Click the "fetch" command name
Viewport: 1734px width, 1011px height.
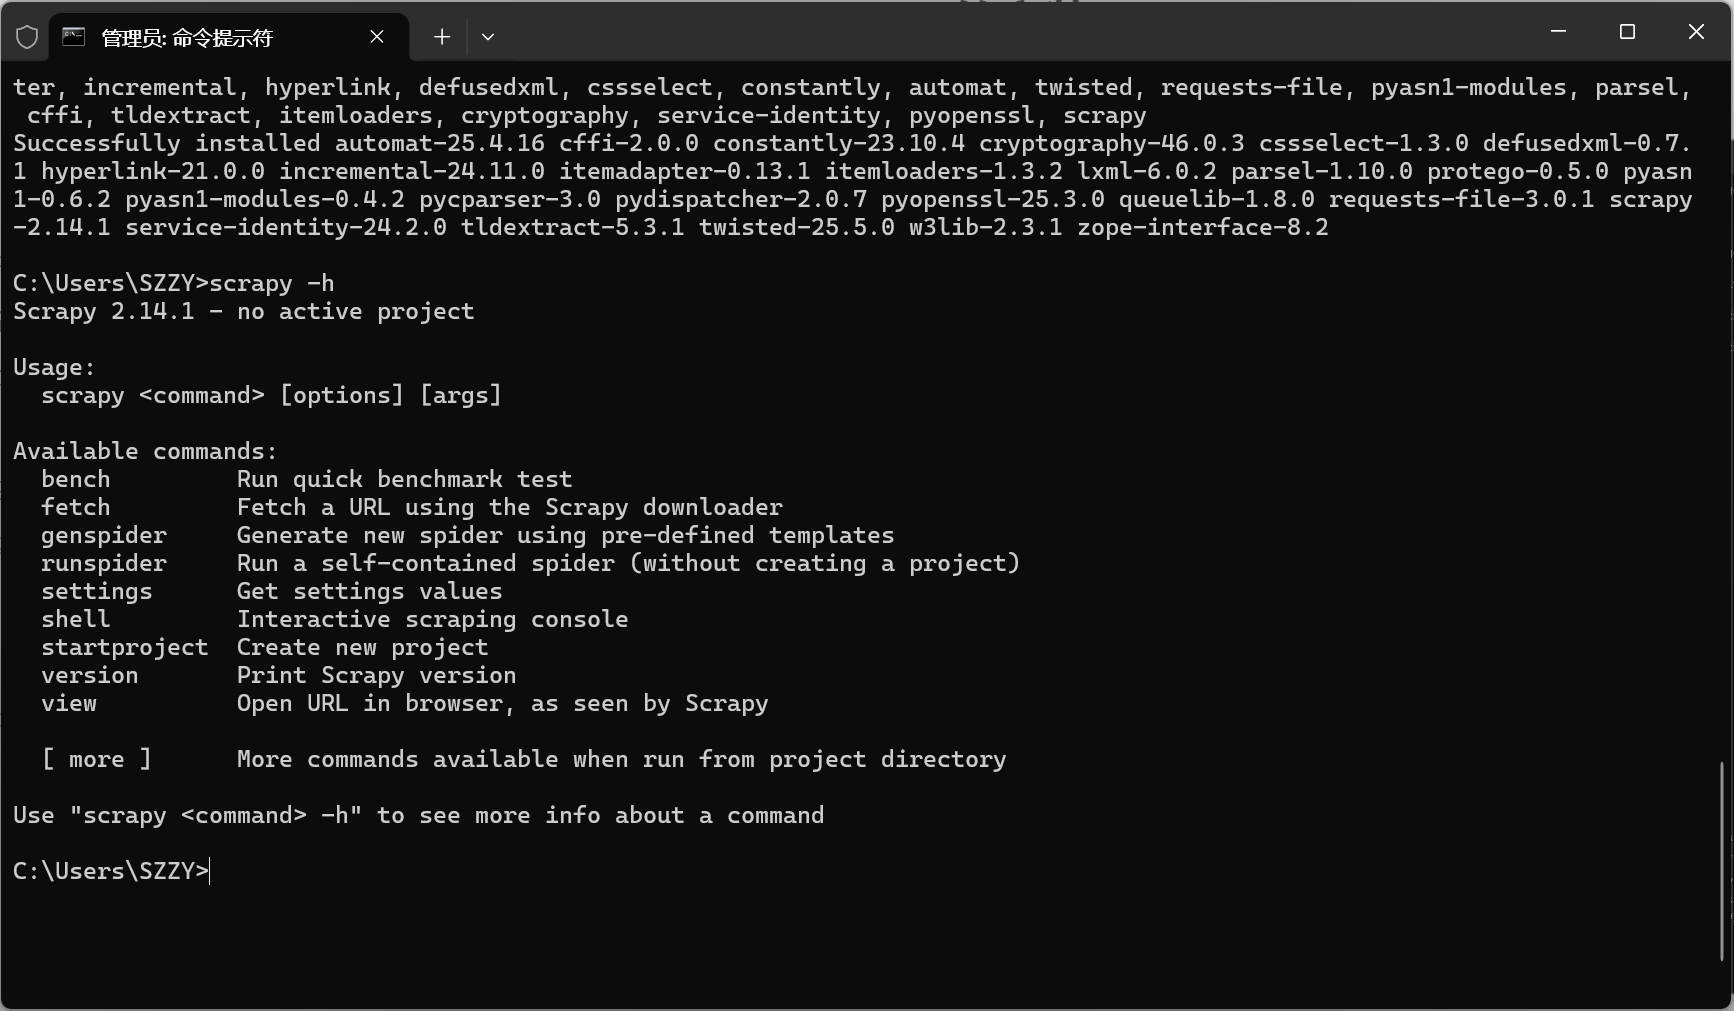(x=75, y=507)
